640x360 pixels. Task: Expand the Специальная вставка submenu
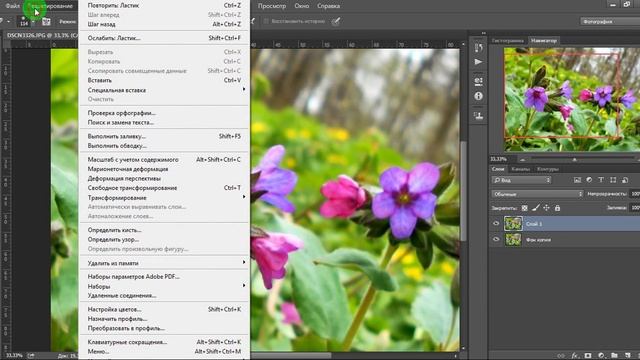click(x=165, y=90)
